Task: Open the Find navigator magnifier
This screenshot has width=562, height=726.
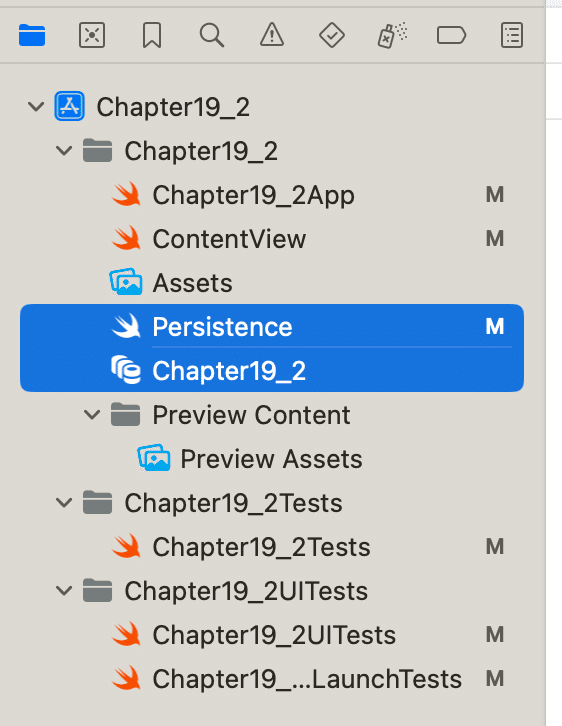Action: (212, 35)
